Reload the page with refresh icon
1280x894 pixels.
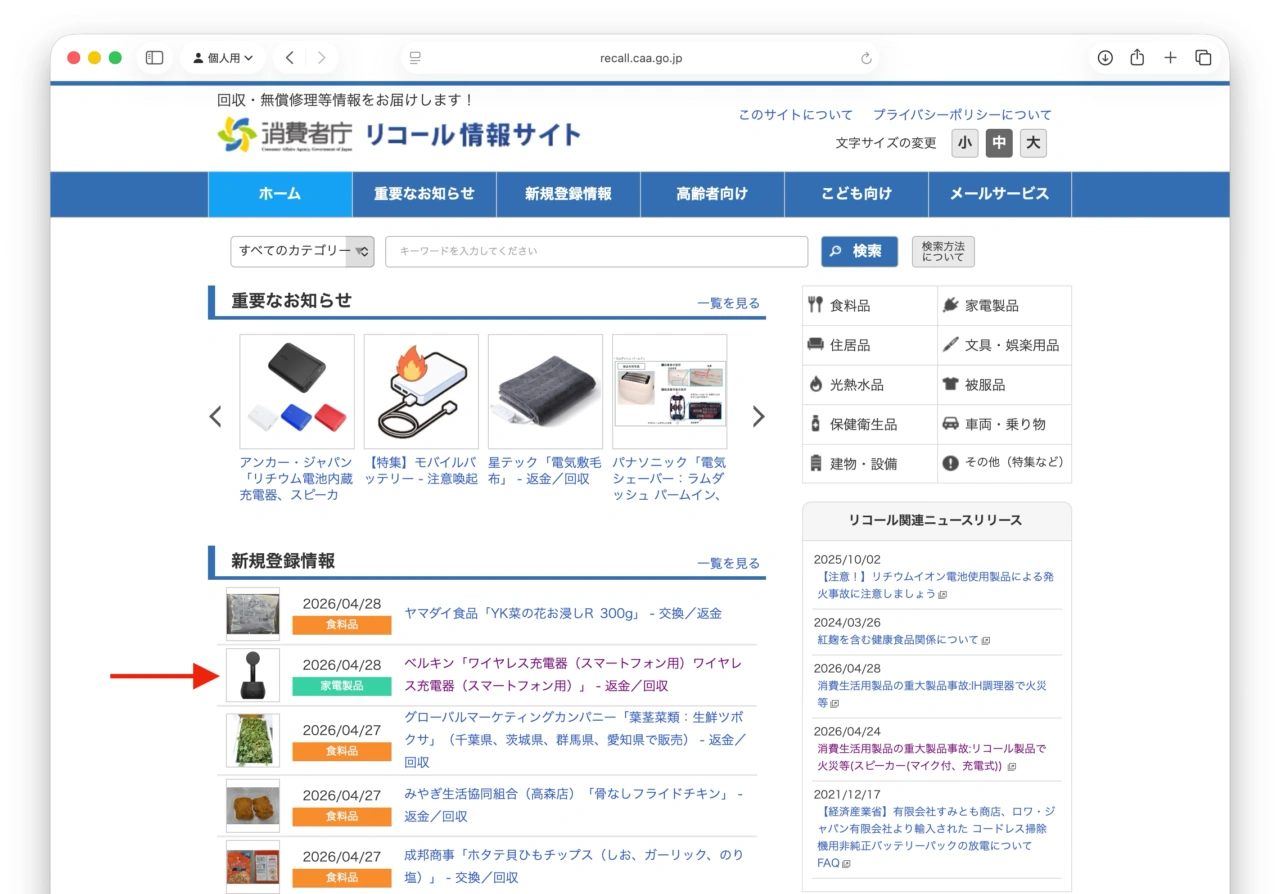866,58
